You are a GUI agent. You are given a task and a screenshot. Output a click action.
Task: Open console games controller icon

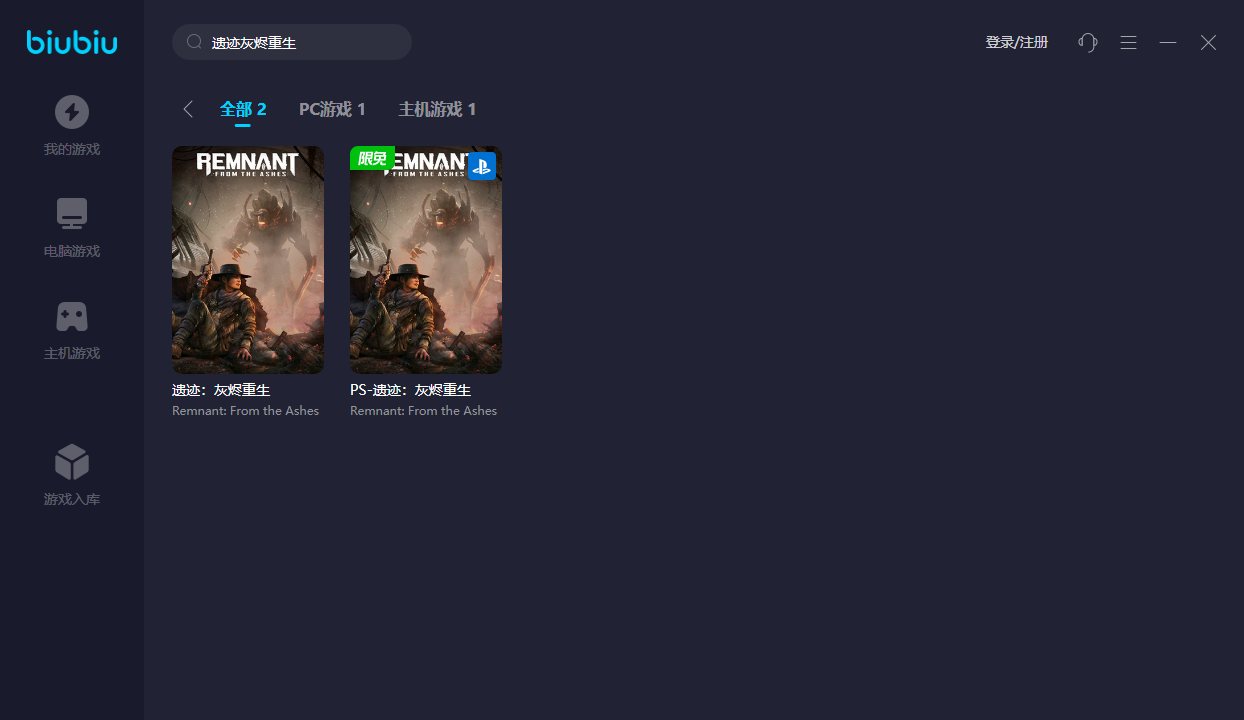(x=72, y=317)
